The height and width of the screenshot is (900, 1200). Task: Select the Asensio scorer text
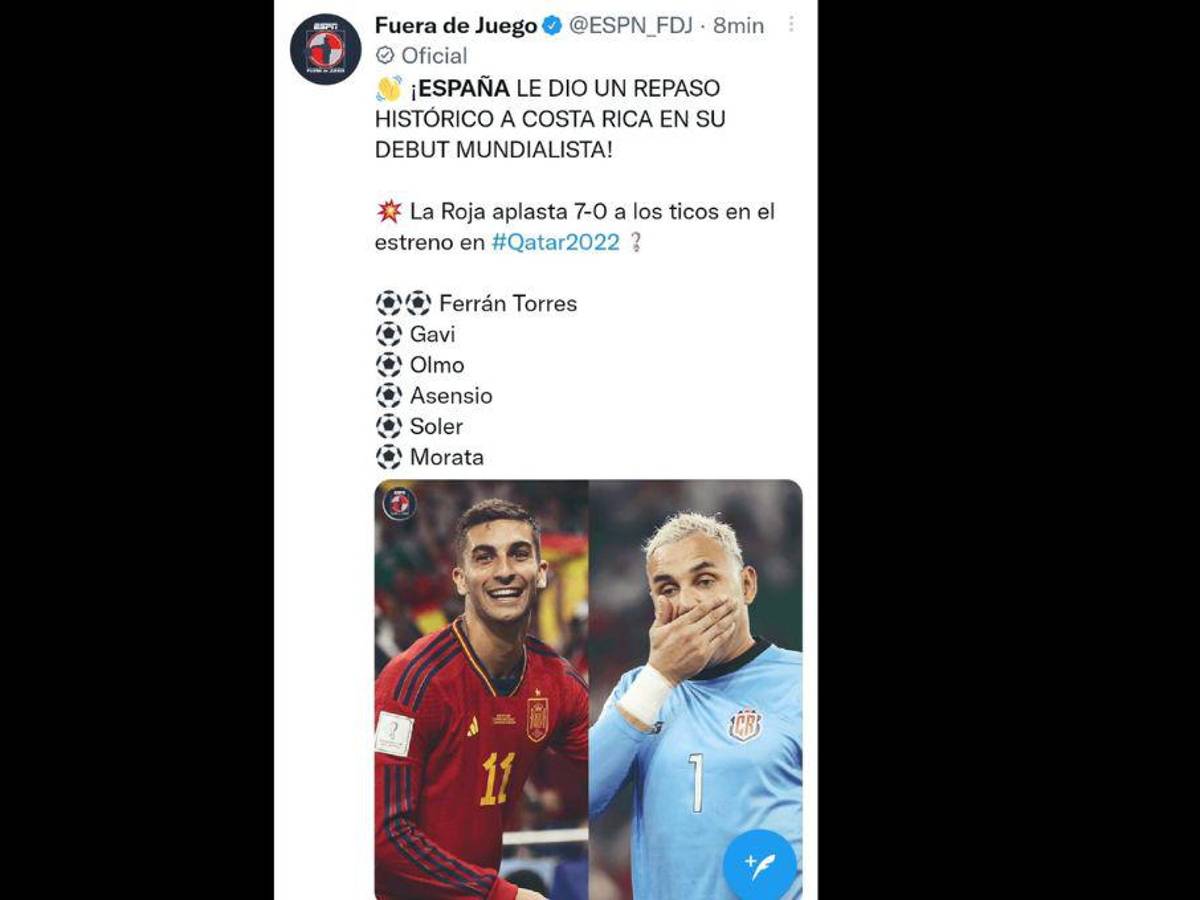[x=451, y=395]
